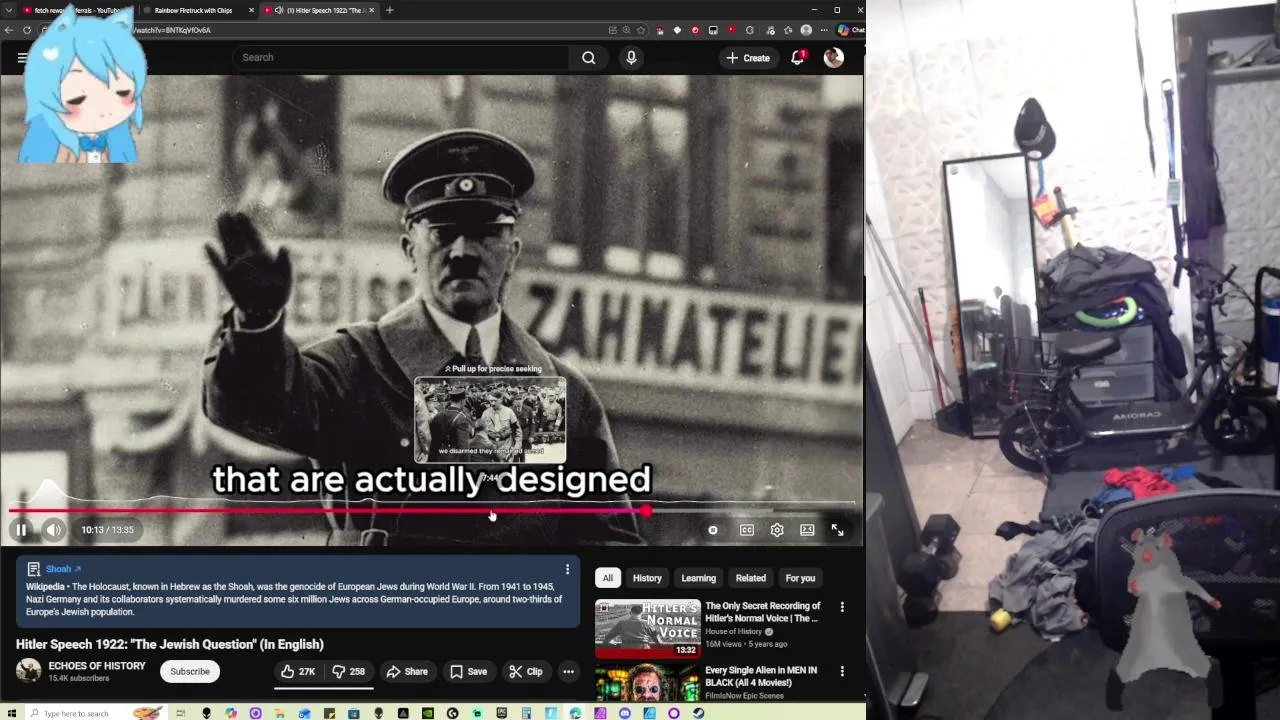1280x720 pixels.
Task: Dislike the video with the 258 thumbs-down
Action: 349,671
